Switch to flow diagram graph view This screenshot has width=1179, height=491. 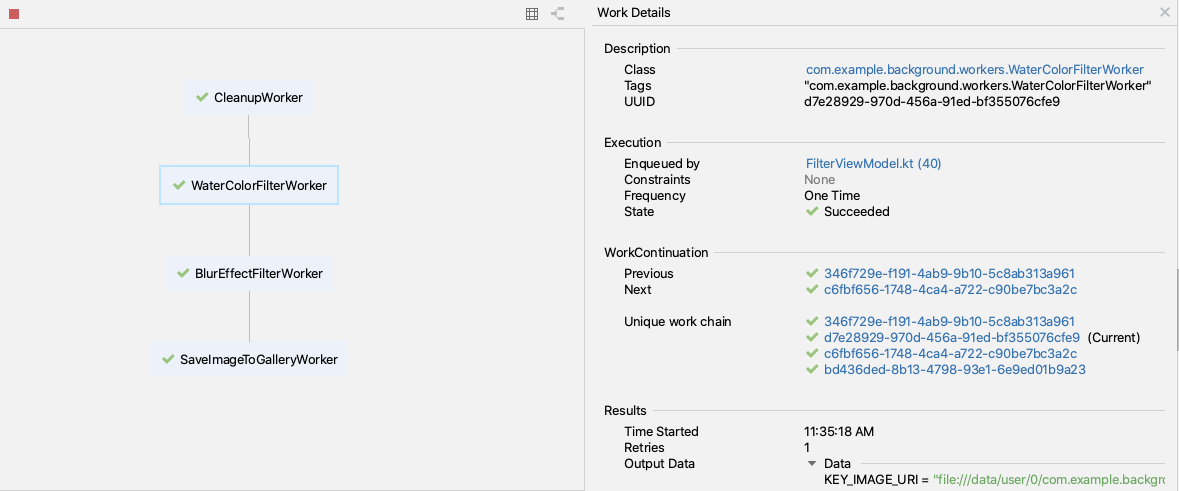(x=558, y=14)
